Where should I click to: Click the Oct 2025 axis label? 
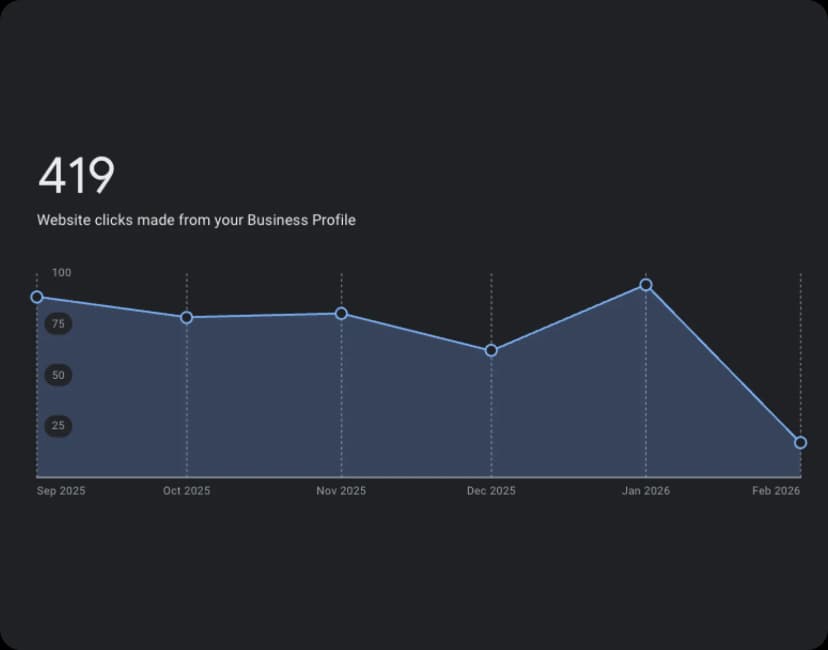187,491
